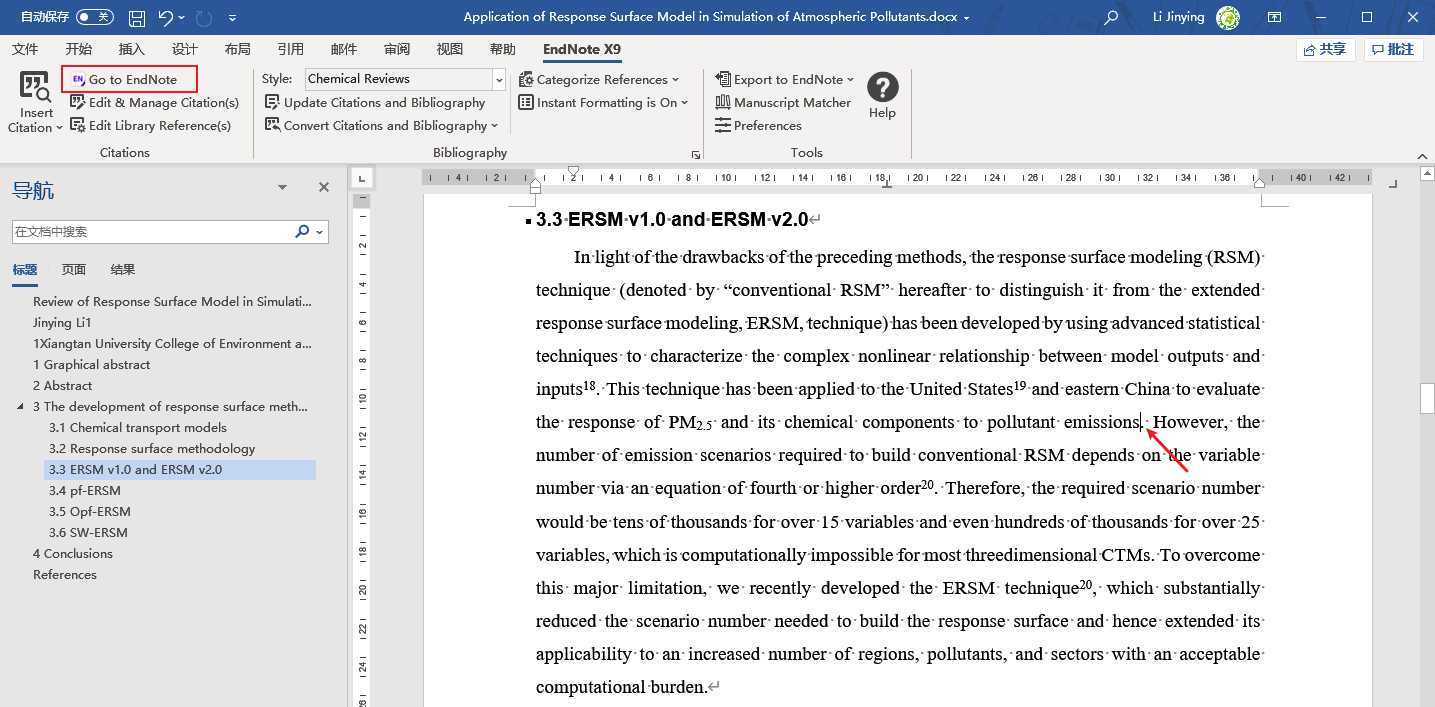Screen dimensions: 1435x707
Task: Open EndNote Preferences
Action: click(x=758, y=125)
